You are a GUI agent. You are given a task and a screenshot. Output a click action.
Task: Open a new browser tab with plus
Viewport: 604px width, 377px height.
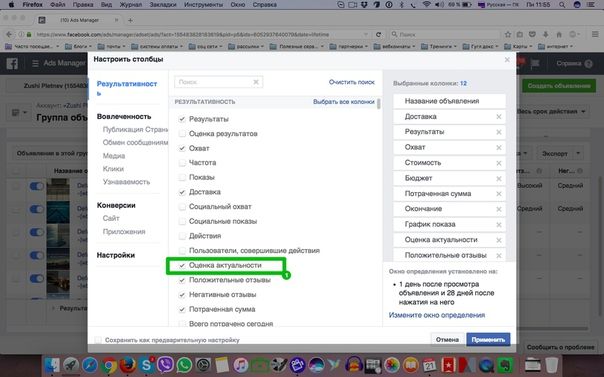click(x=130, y=20)
